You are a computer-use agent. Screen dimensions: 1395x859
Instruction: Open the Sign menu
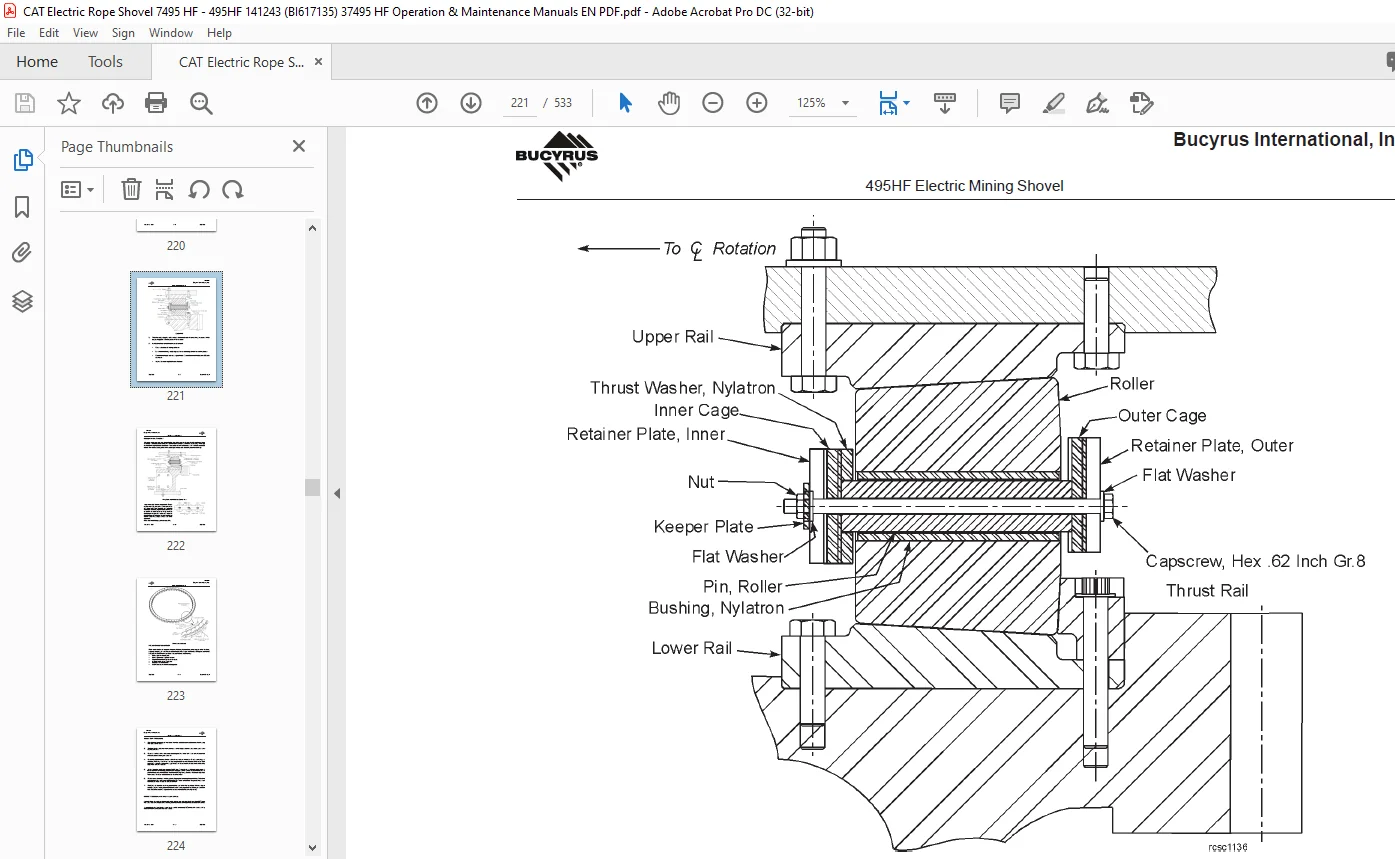click(123, 33)
